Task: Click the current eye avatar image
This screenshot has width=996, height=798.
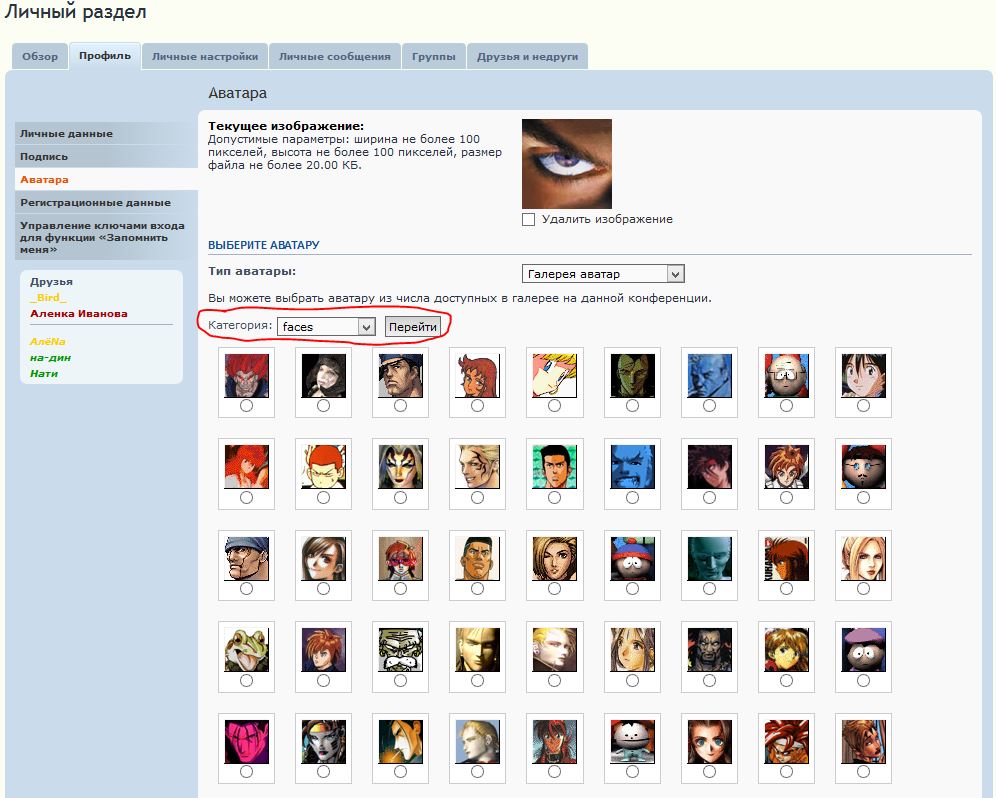Action: tap(566, 163)
